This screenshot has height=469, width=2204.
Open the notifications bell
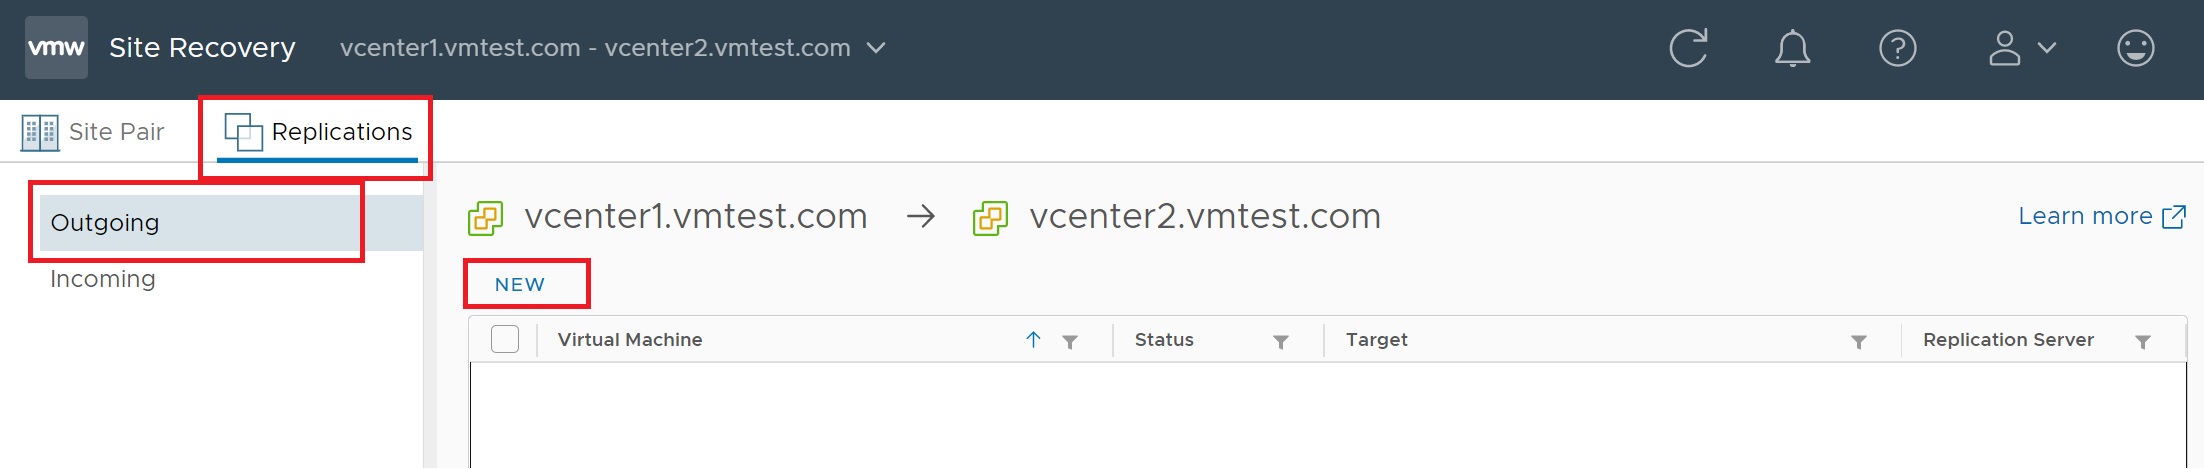coord(1792,48)
